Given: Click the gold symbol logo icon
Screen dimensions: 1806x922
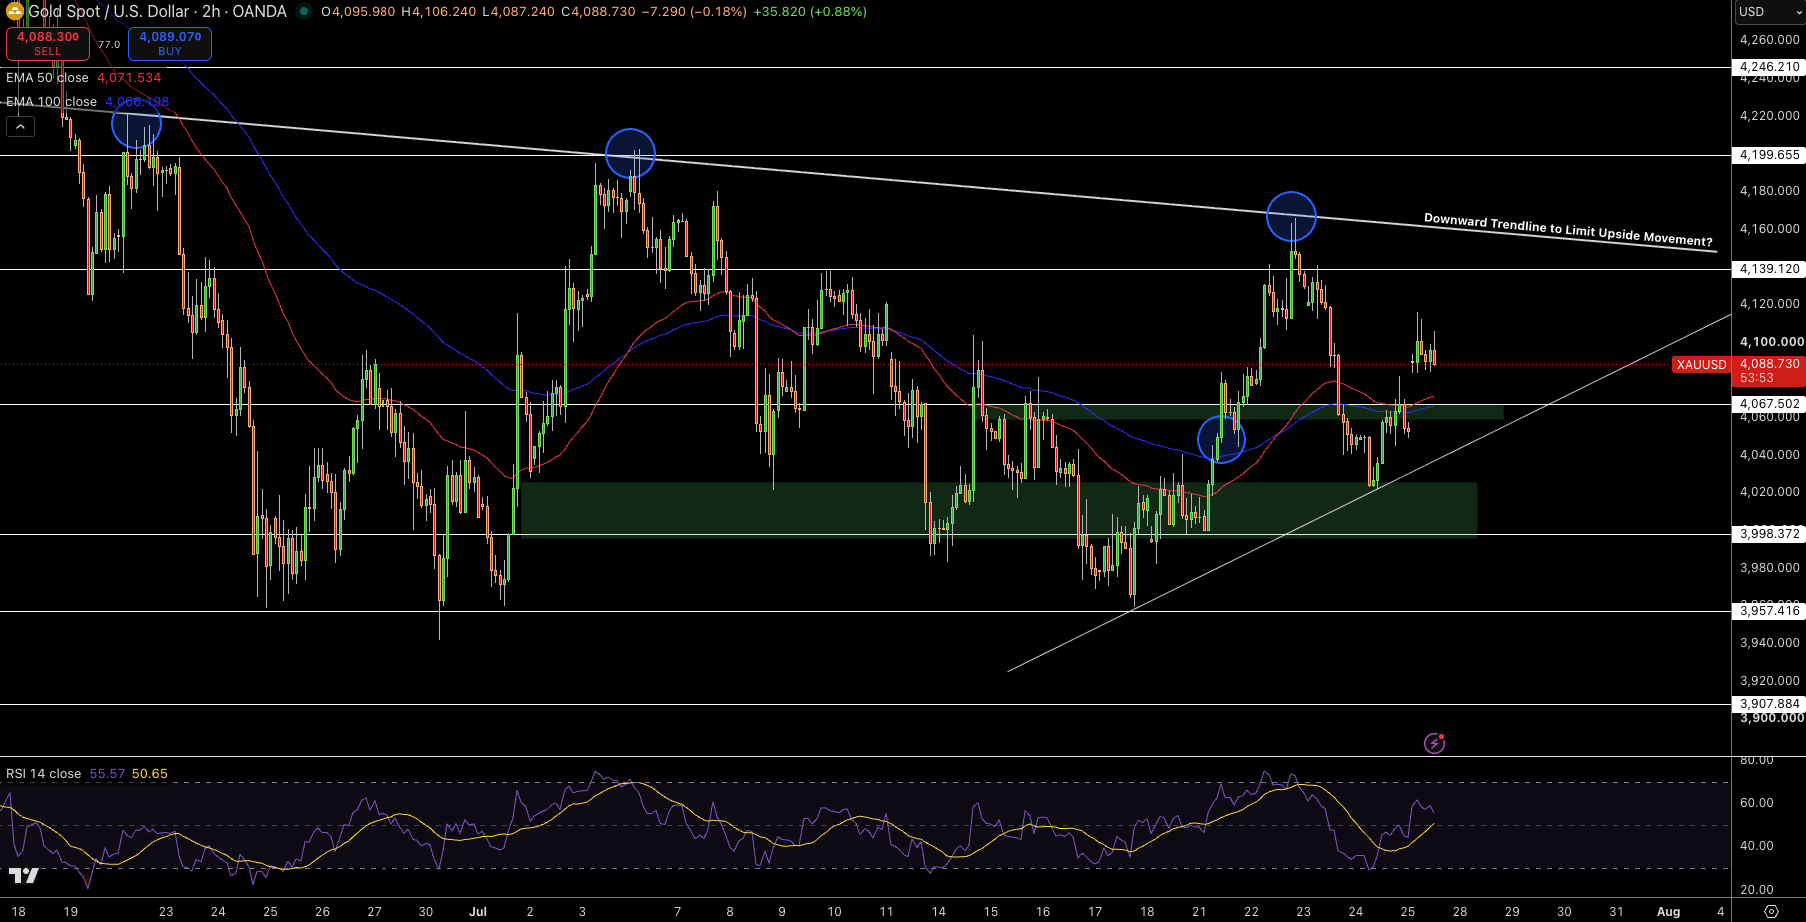Looking at the screenshot, I should point(15,12).
